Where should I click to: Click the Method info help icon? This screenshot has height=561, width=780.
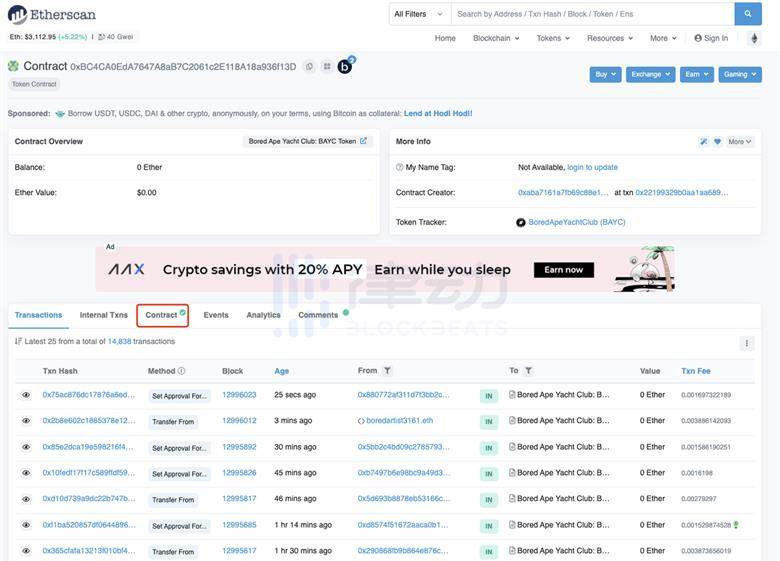tap(182, 371)
